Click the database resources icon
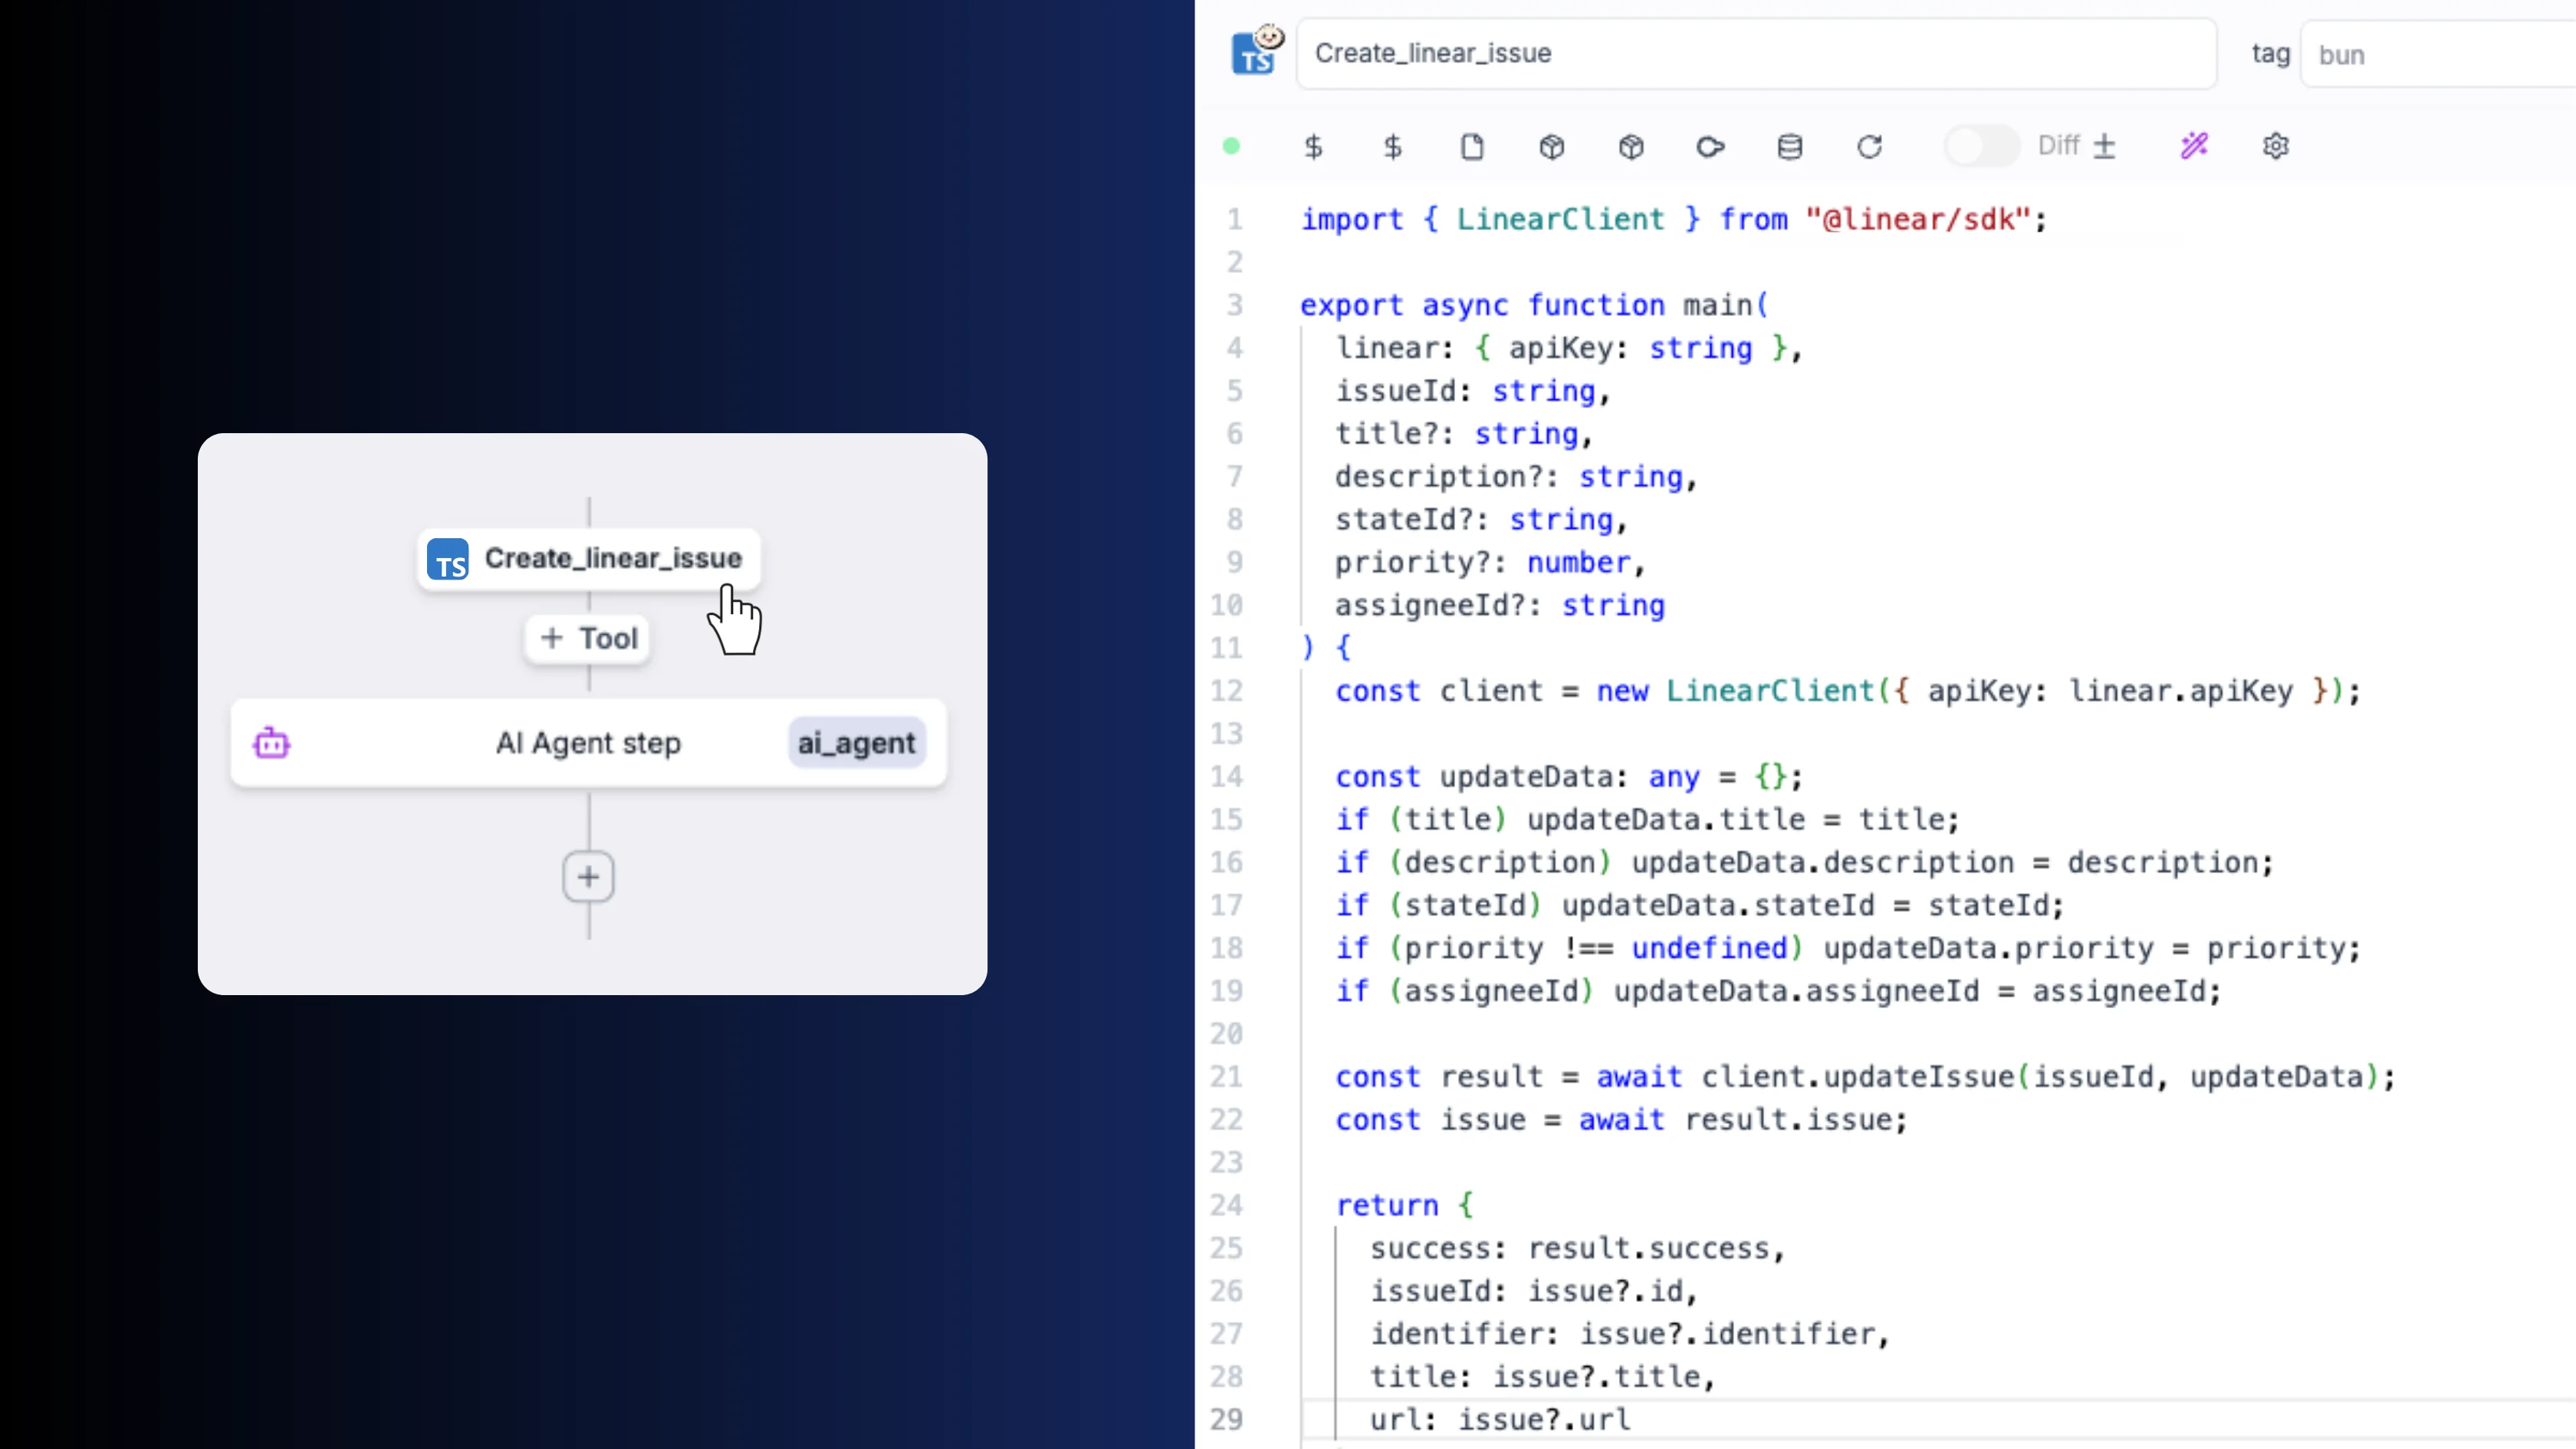The height and width of the screenshot is (1449, 2576). click(1790, 146)
